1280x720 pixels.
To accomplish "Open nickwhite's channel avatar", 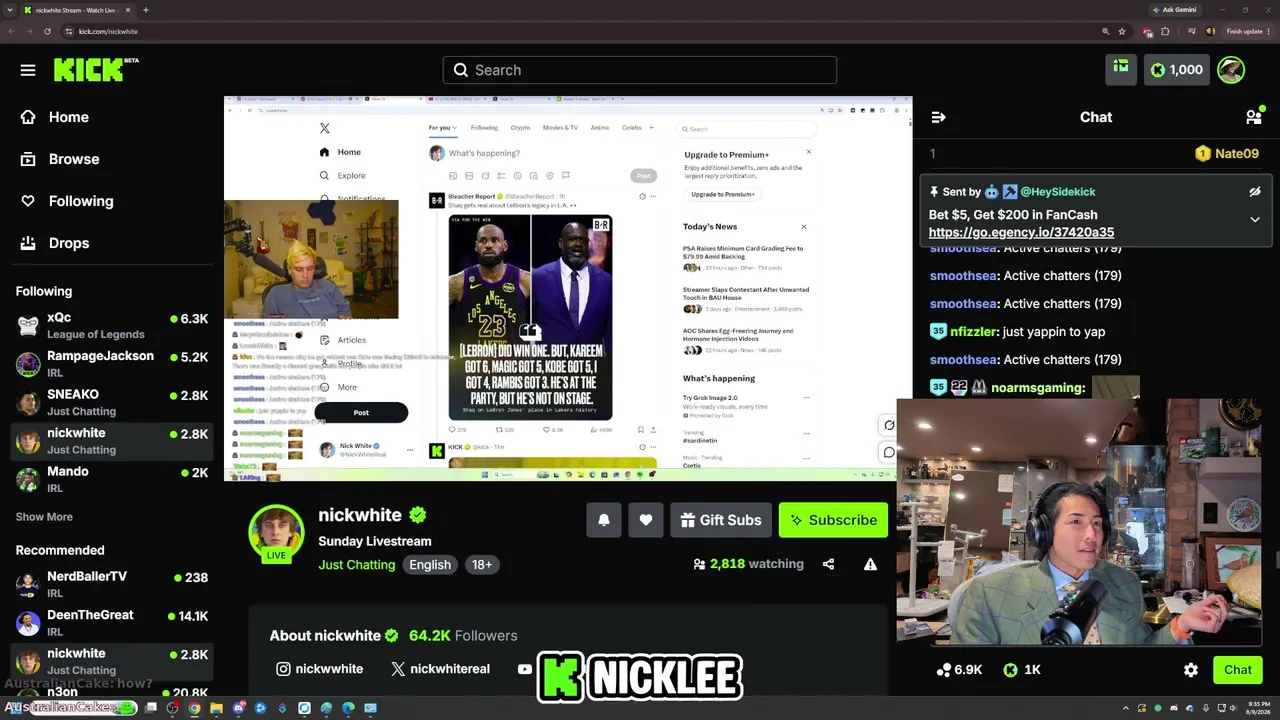I will click(x=276, y=534).
